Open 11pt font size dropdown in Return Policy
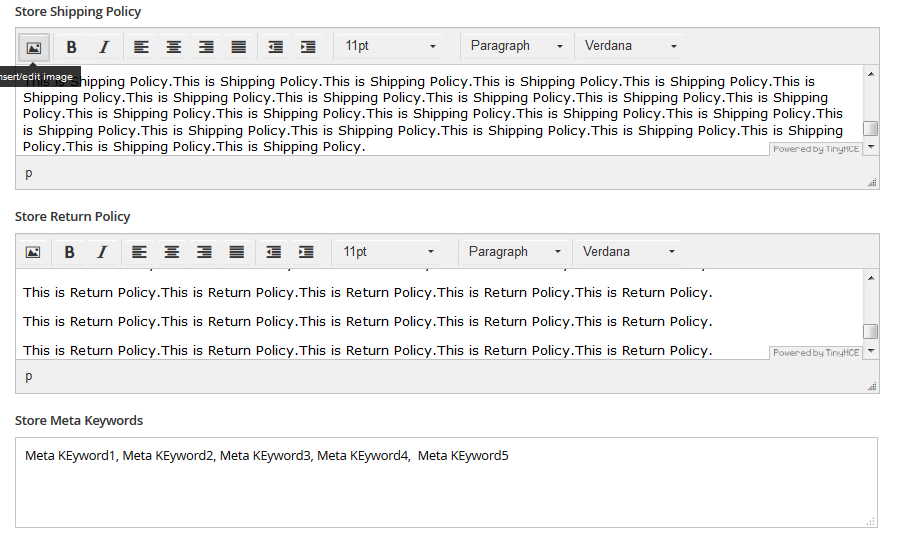Screen dimensions: 914x543 (388, 252)
